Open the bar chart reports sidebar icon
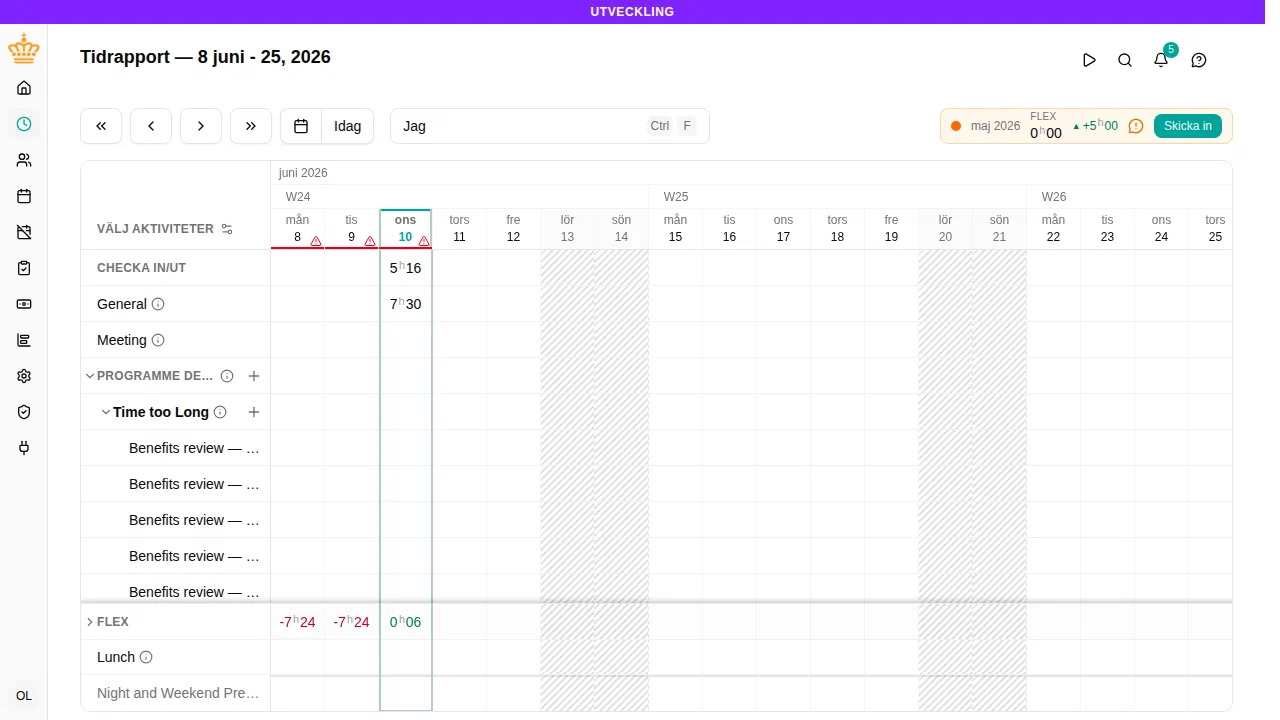Image resolution: width=1280 pixels, height=720 pixels. click(24, 340)
